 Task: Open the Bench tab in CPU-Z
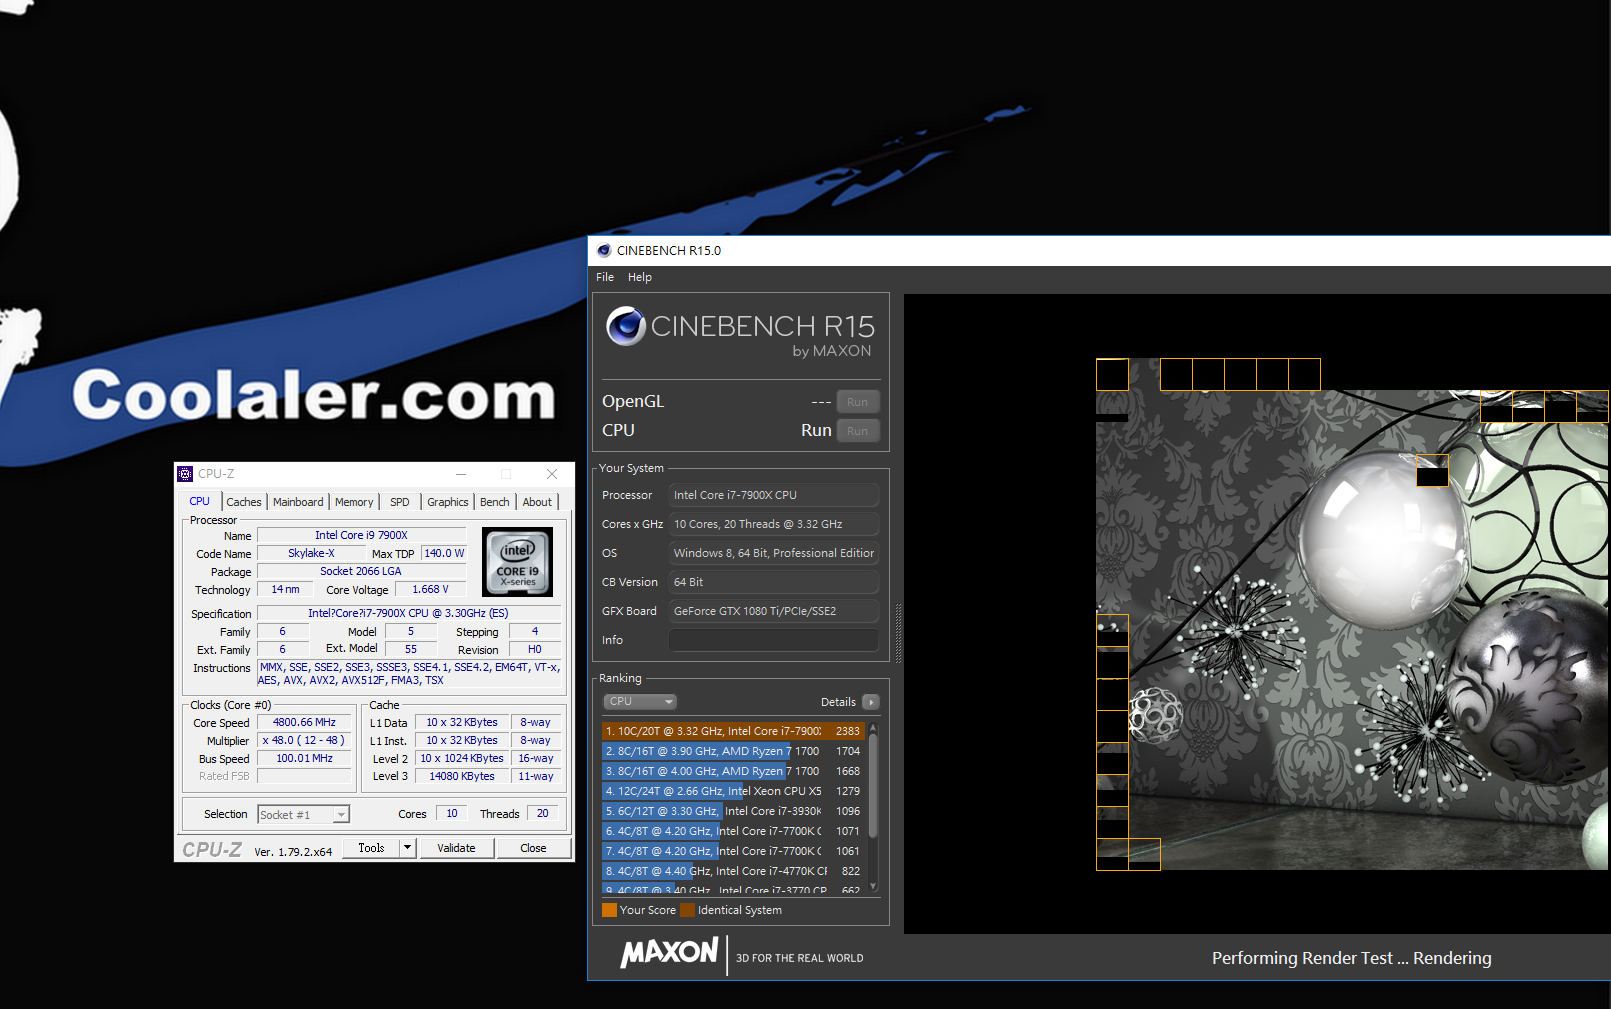coord(495,502)
